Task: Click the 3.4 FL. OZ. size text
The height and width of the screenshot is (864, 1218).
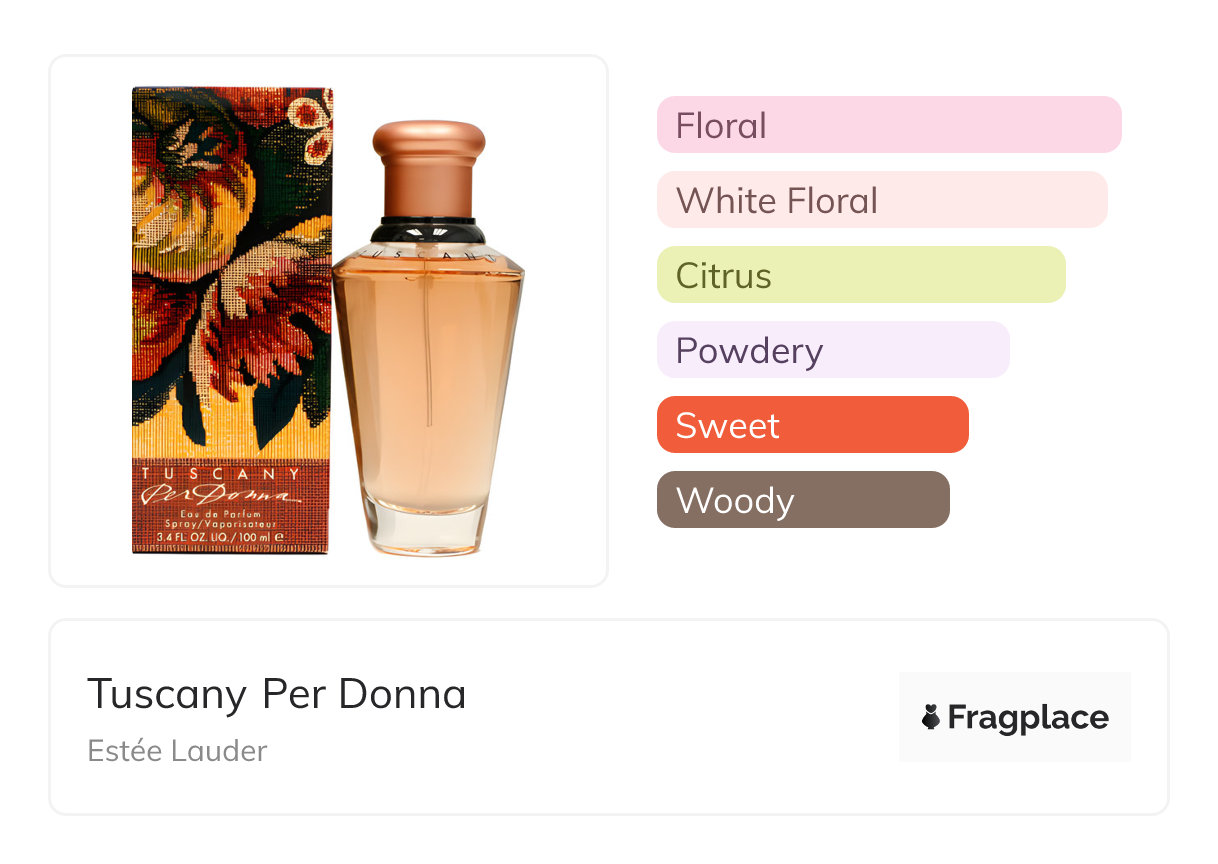Action: (190, 538)
